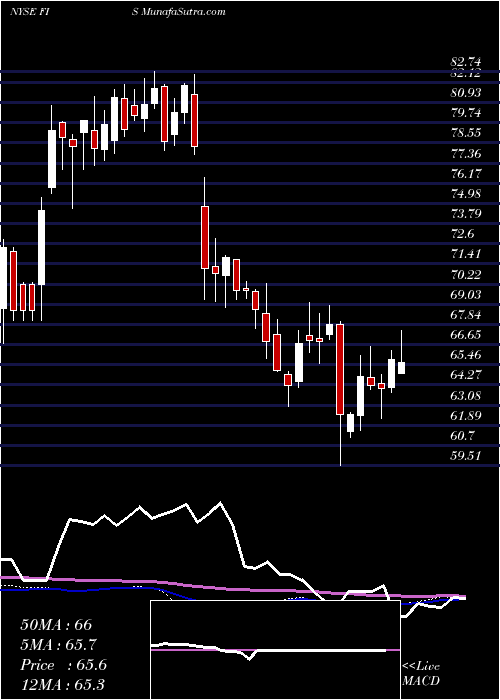Click the 5MA : 65.7 readout
The width and height of the screenshot is (500, 700).
[x=59, y=645]
